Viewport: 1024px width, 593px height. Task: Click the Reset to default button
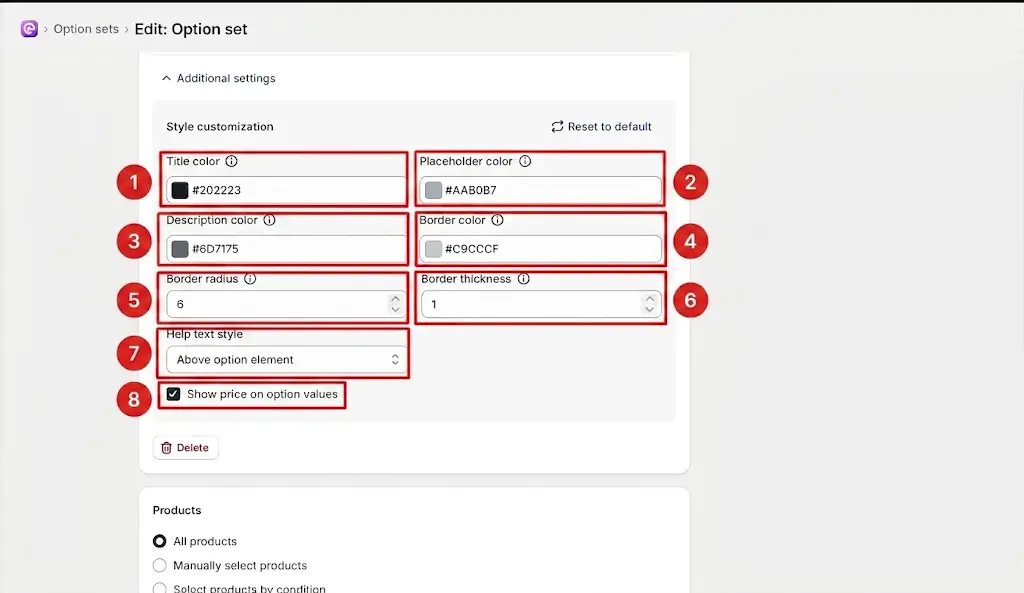(x=601, y=127)
